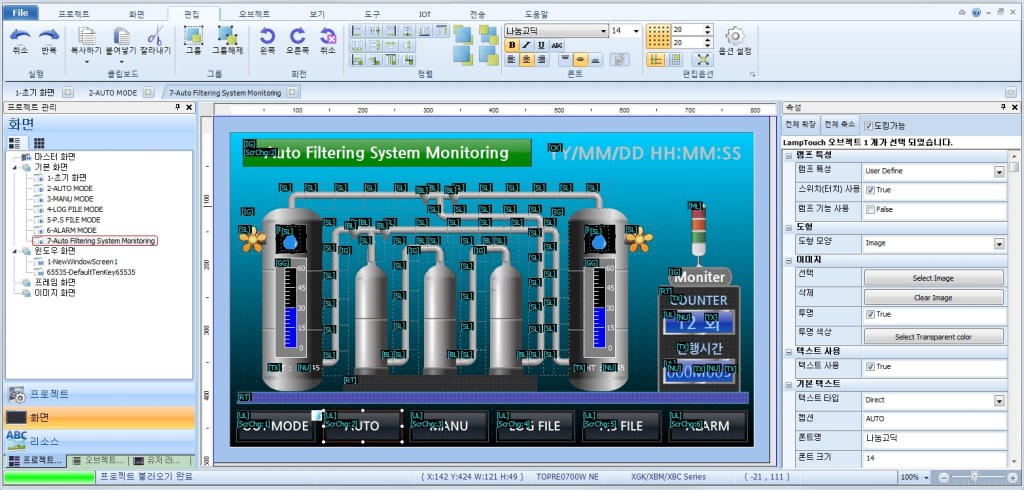1024x490 pixels.
Task: Click the Group (그룹) objects icon
Action: coord(193,37)
